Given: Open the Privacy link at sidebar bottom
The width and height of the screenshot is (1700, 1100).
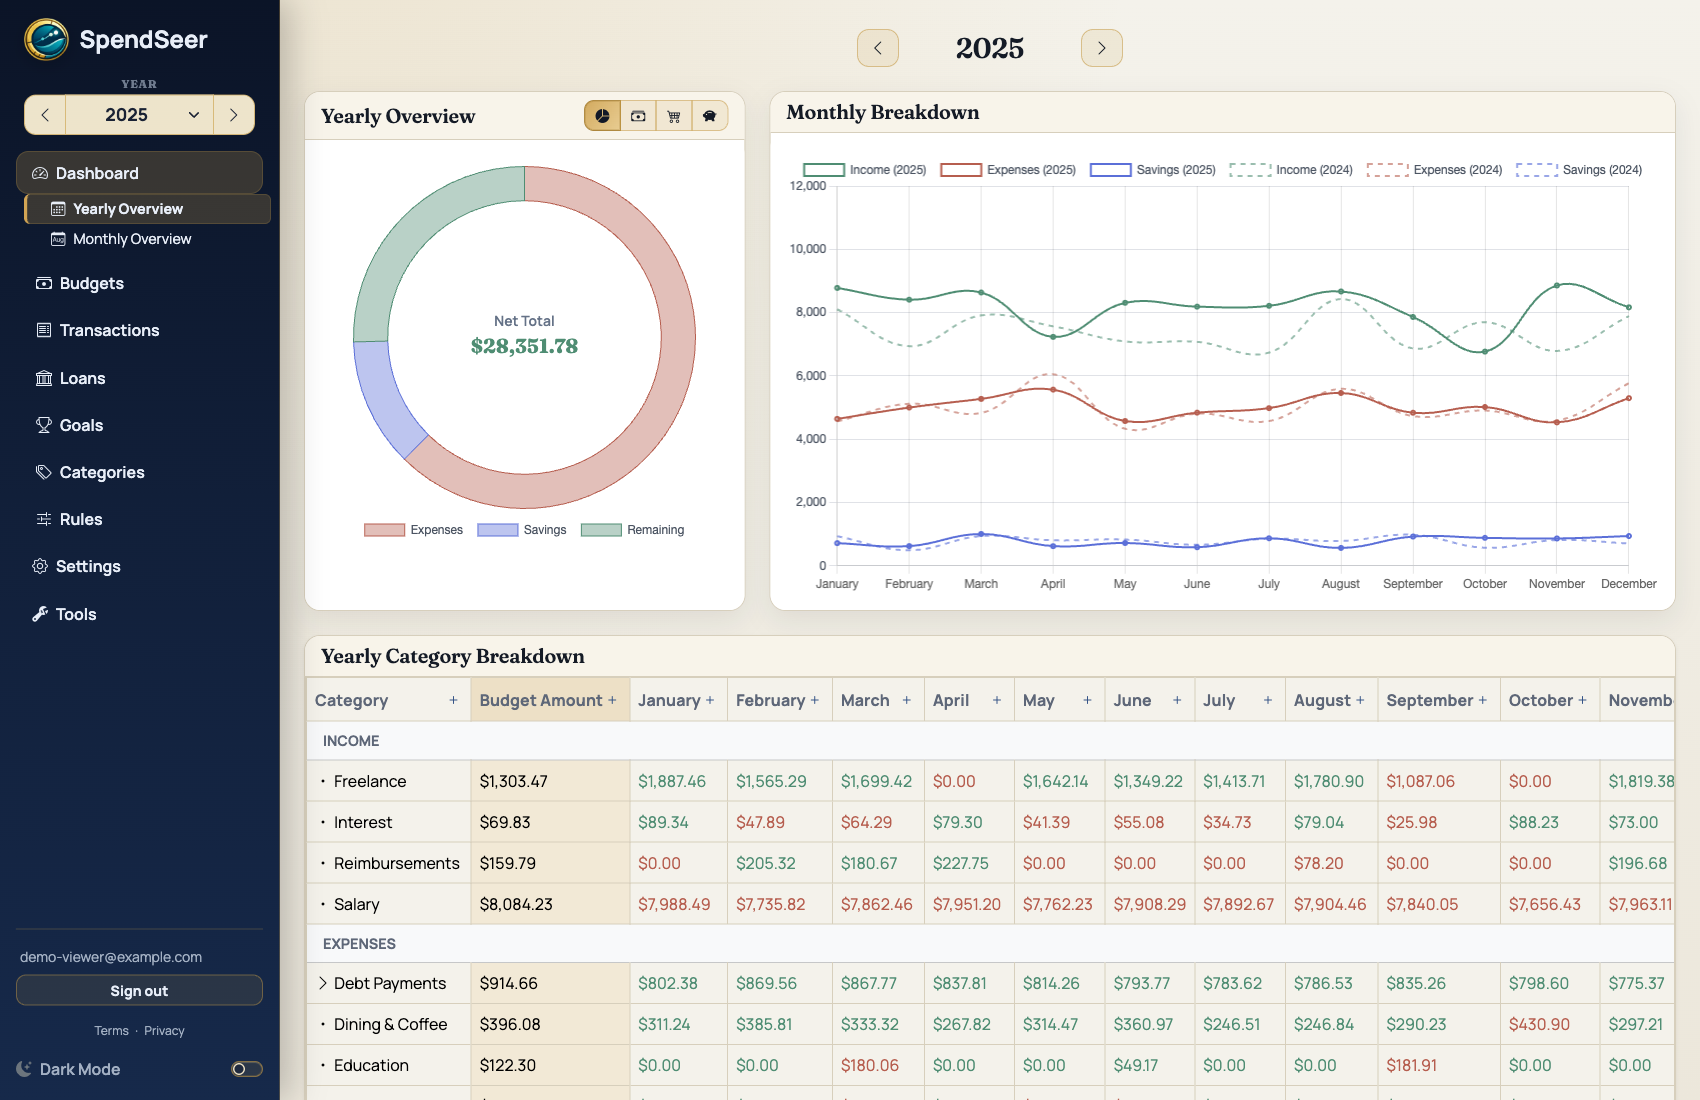Looking at the screenshot, I should 164,1030.
